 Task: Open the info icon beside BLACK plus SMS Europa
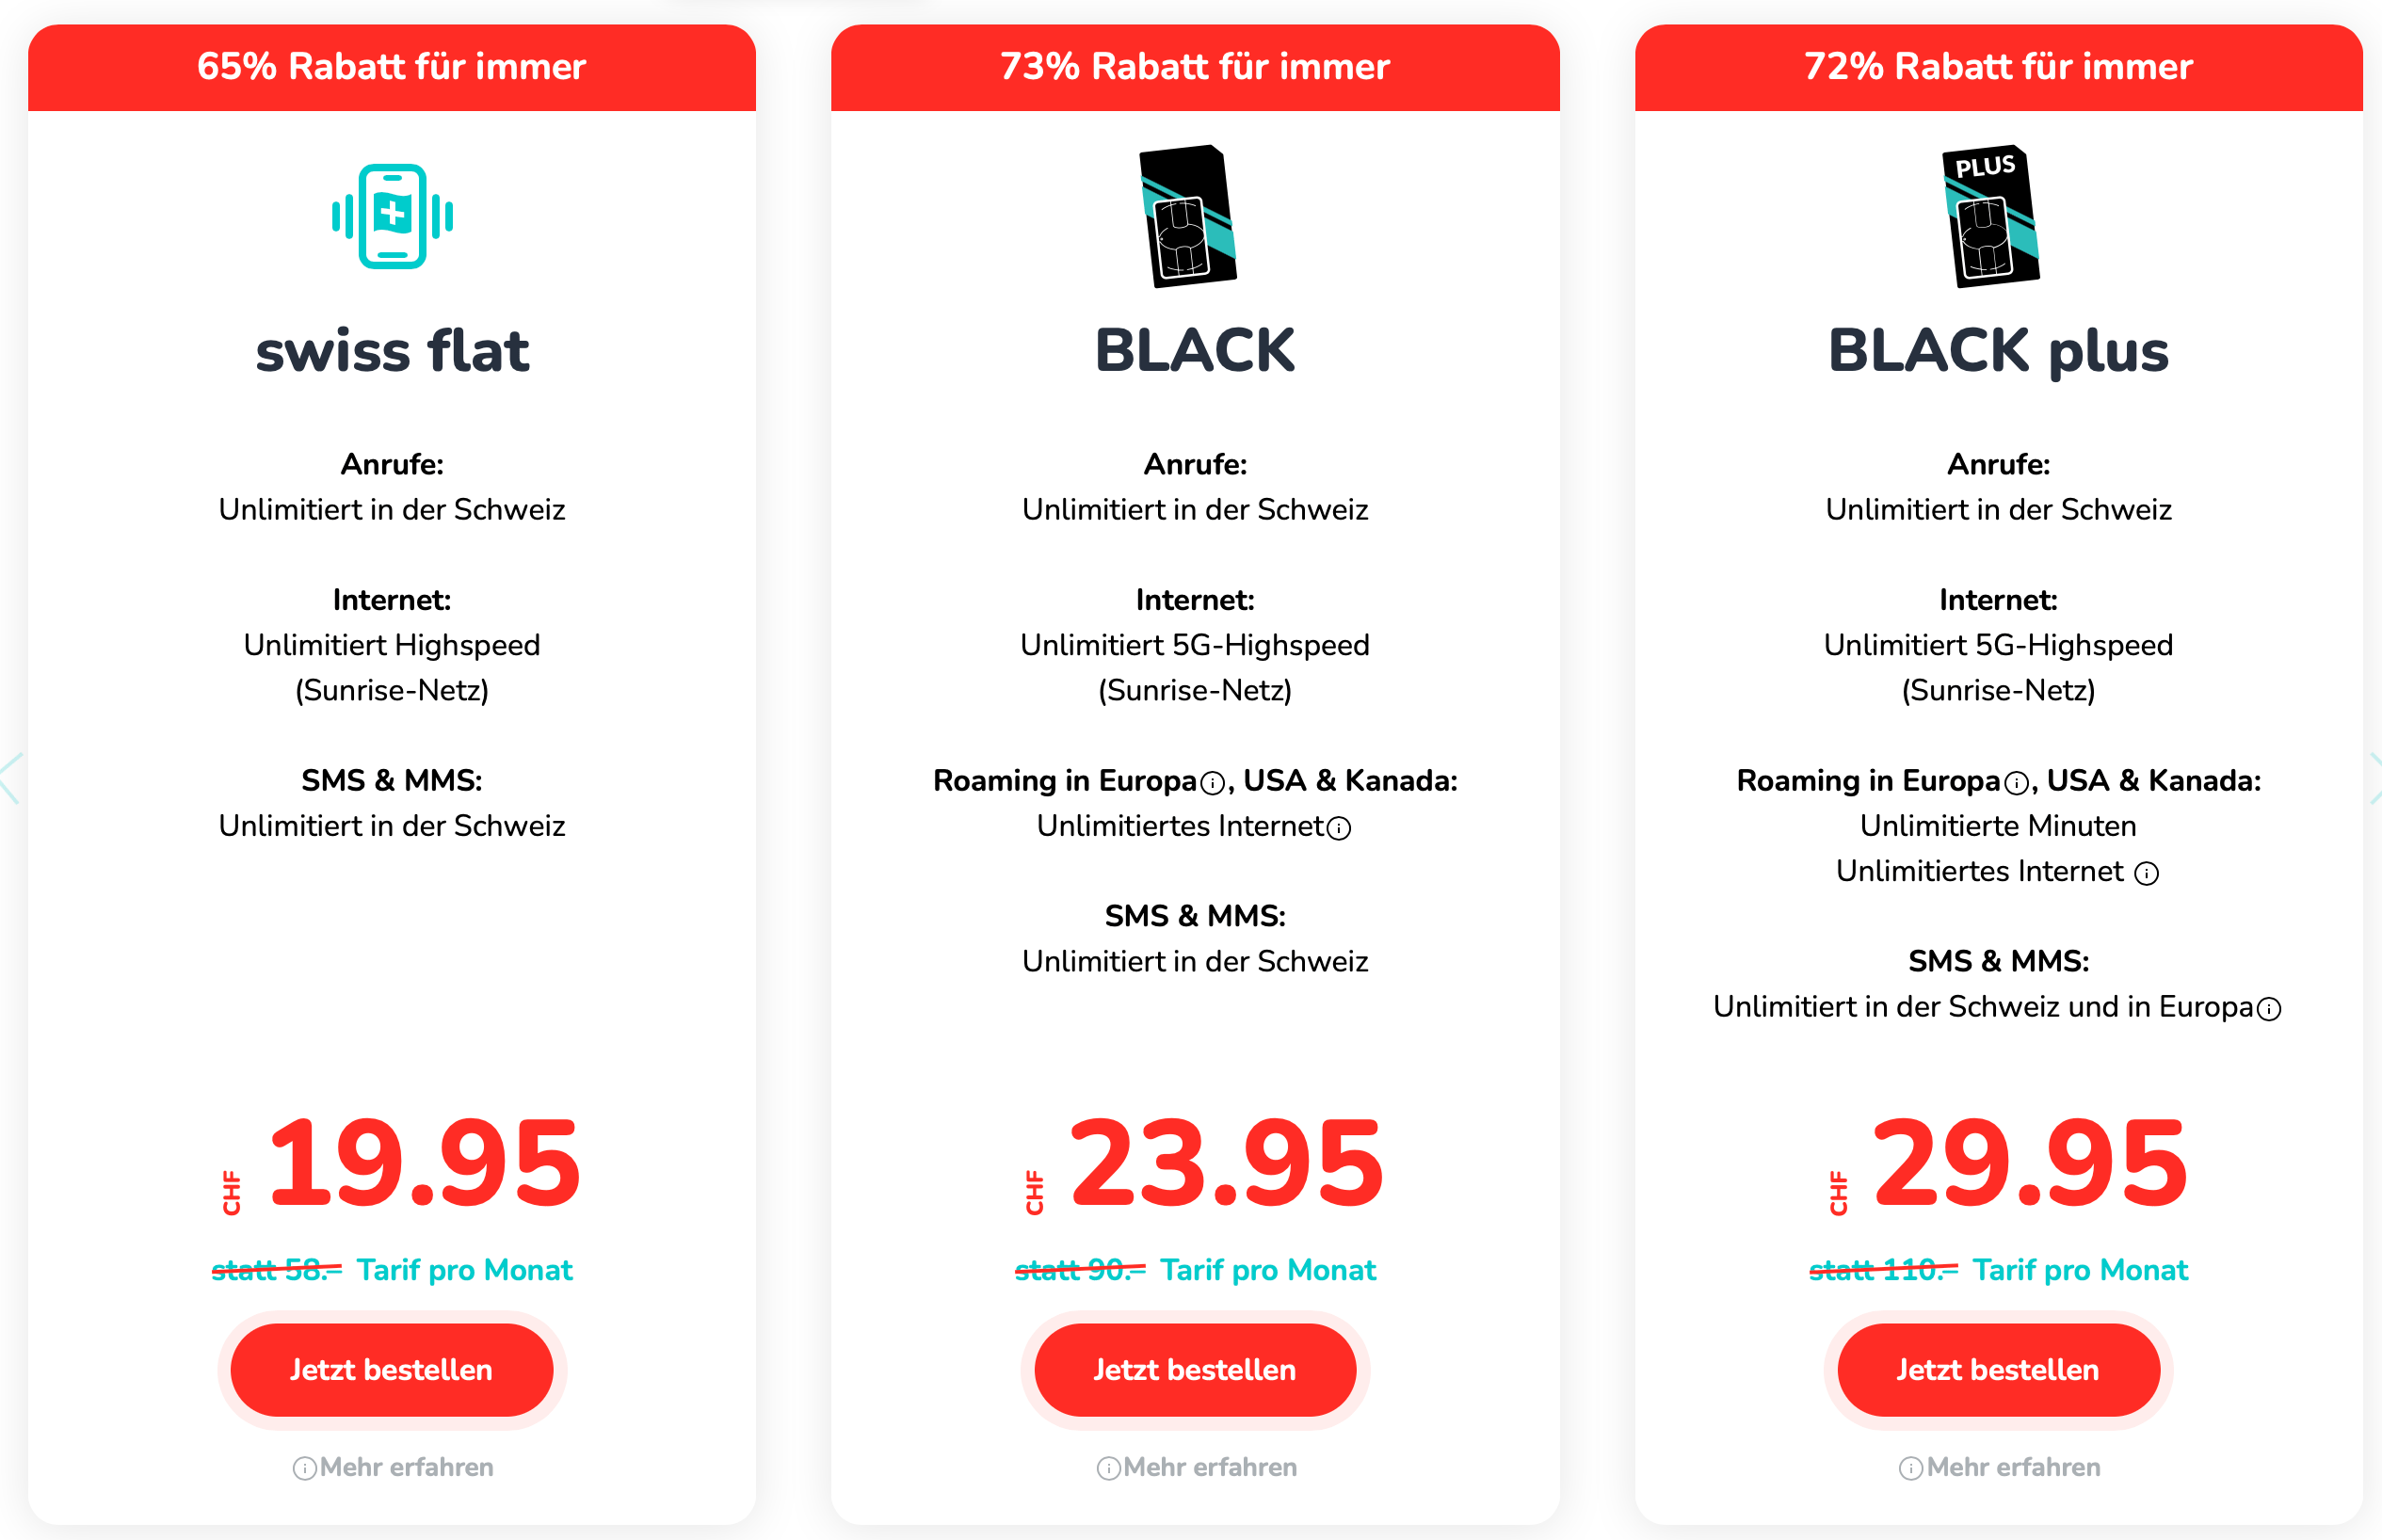(2269, 1009)
